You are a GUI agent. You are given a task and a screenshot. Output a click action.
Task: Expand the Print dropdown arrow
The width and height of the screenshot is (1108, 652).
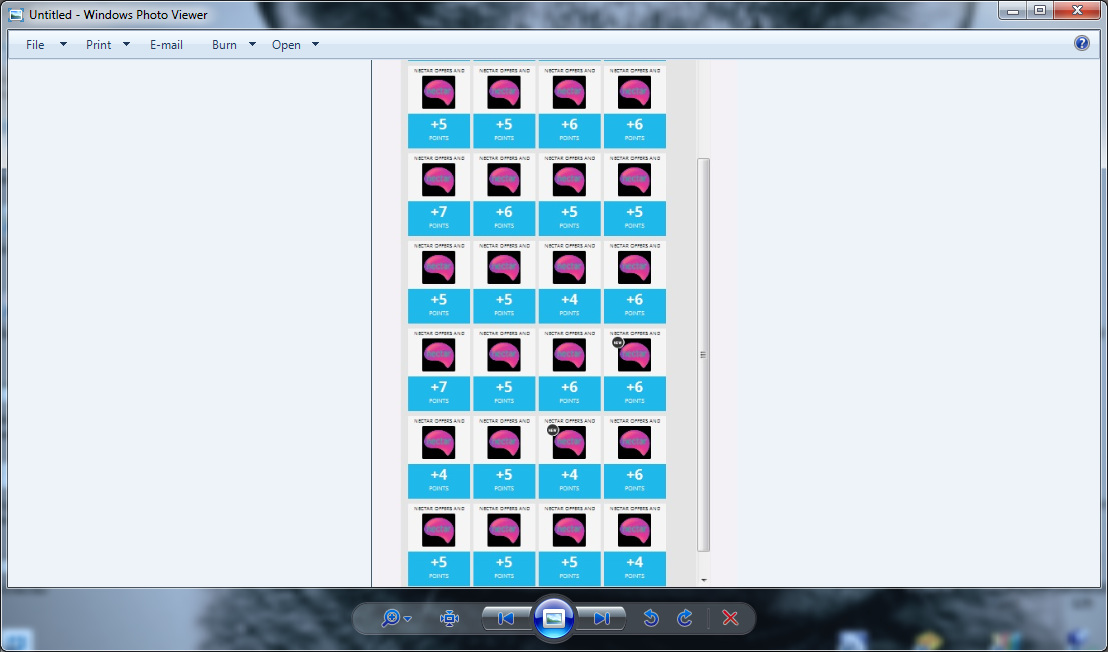pos(126,45)
